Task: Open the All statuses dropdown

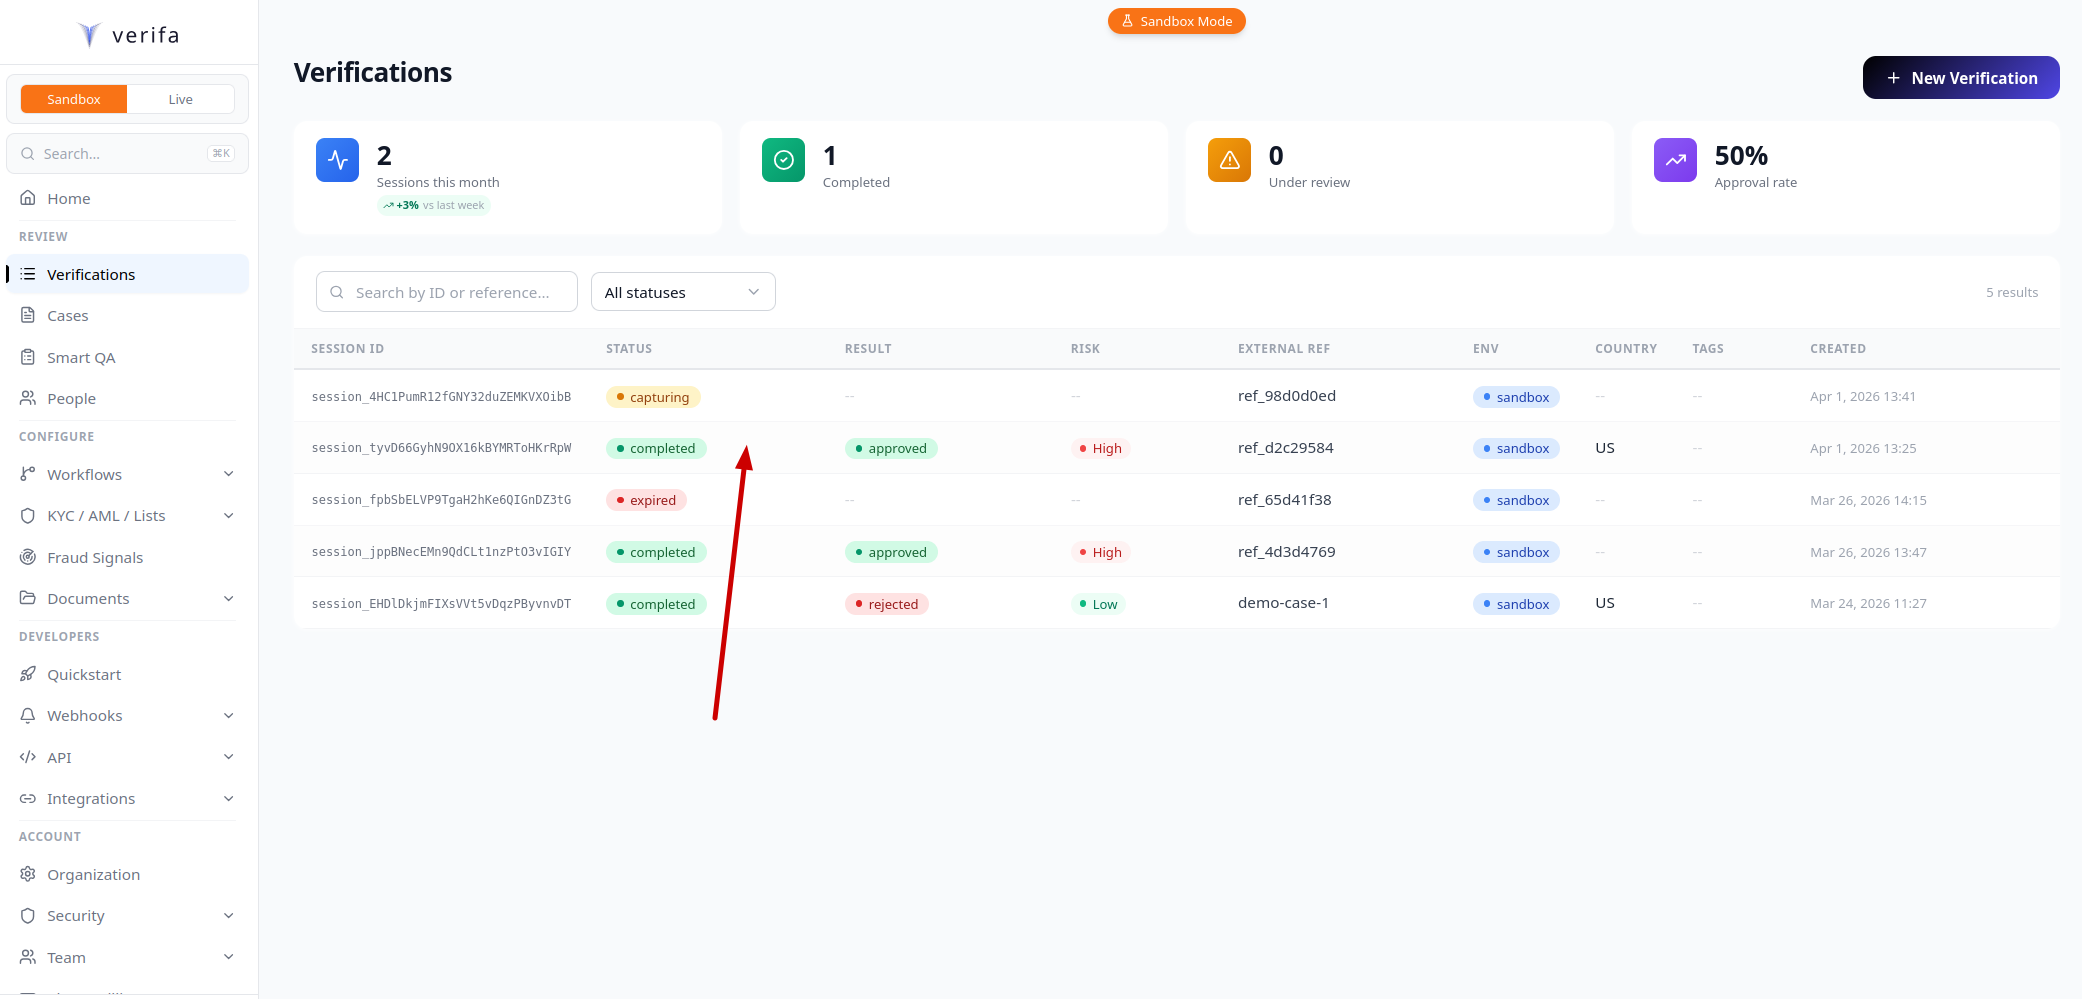Action: (x=683, y=292)
